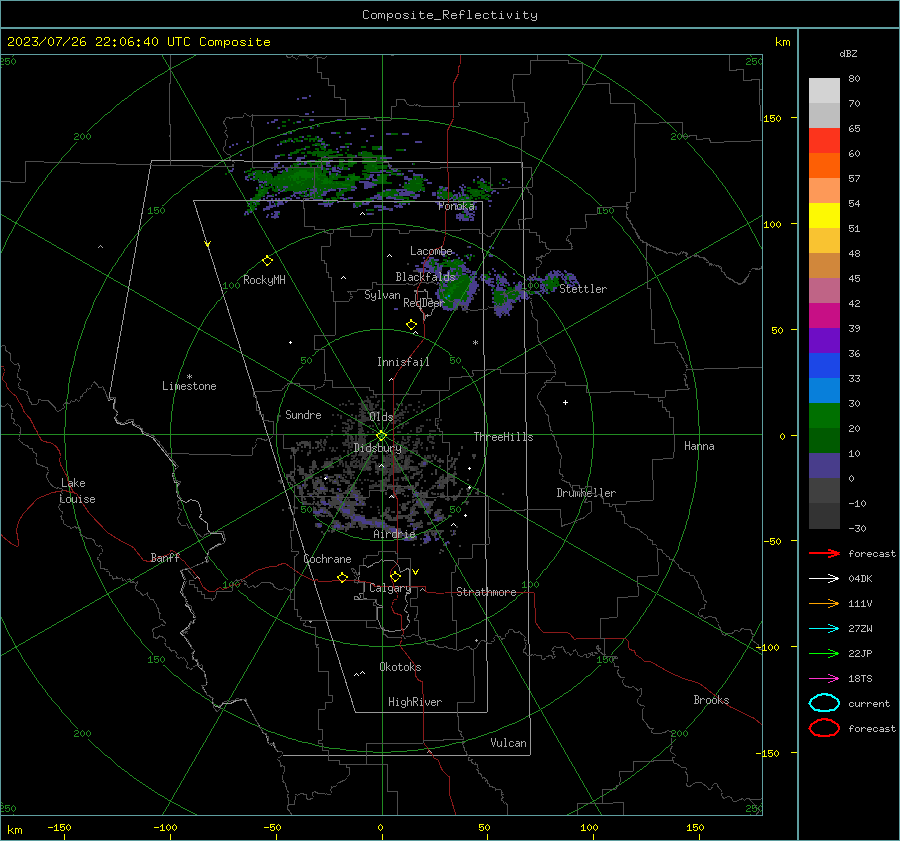Click the Okotoks city label
Viewport: 900px width, 841px height.
[400, 667]
